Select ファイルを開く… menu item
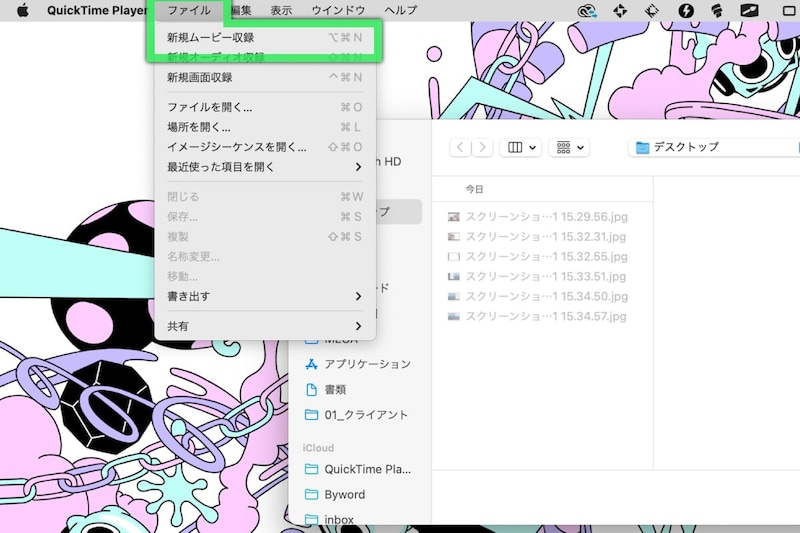The width and height of the screenshot is (800, 533). [264, 107]
